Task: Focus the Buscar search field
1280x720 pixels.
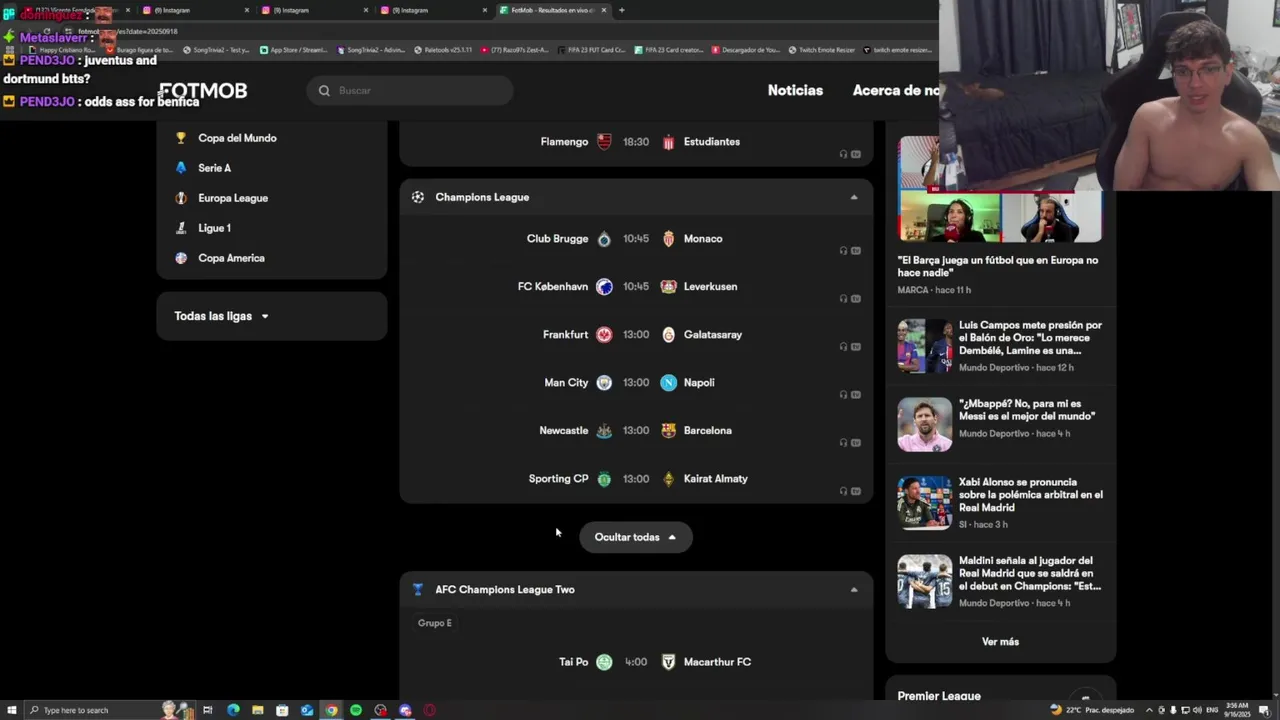Action: 410,91
